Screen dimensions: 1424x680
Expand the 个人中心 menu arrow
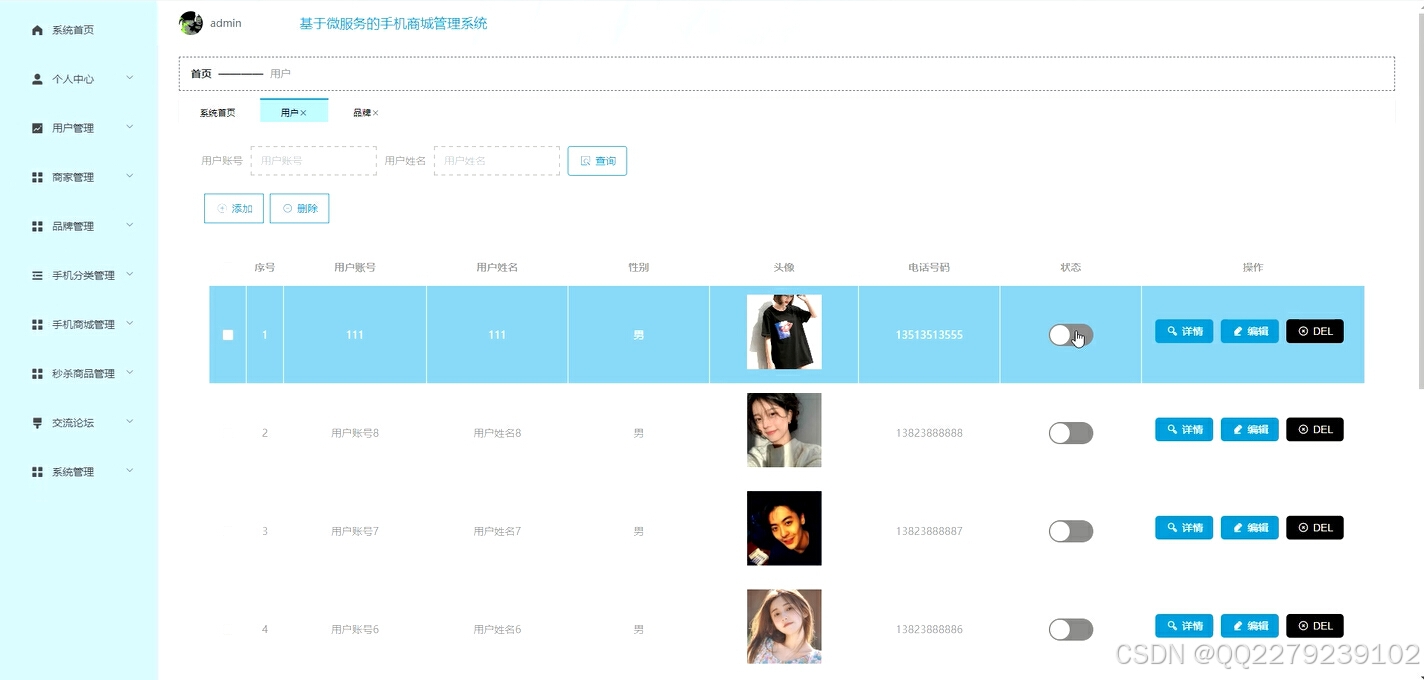[130, 78]
